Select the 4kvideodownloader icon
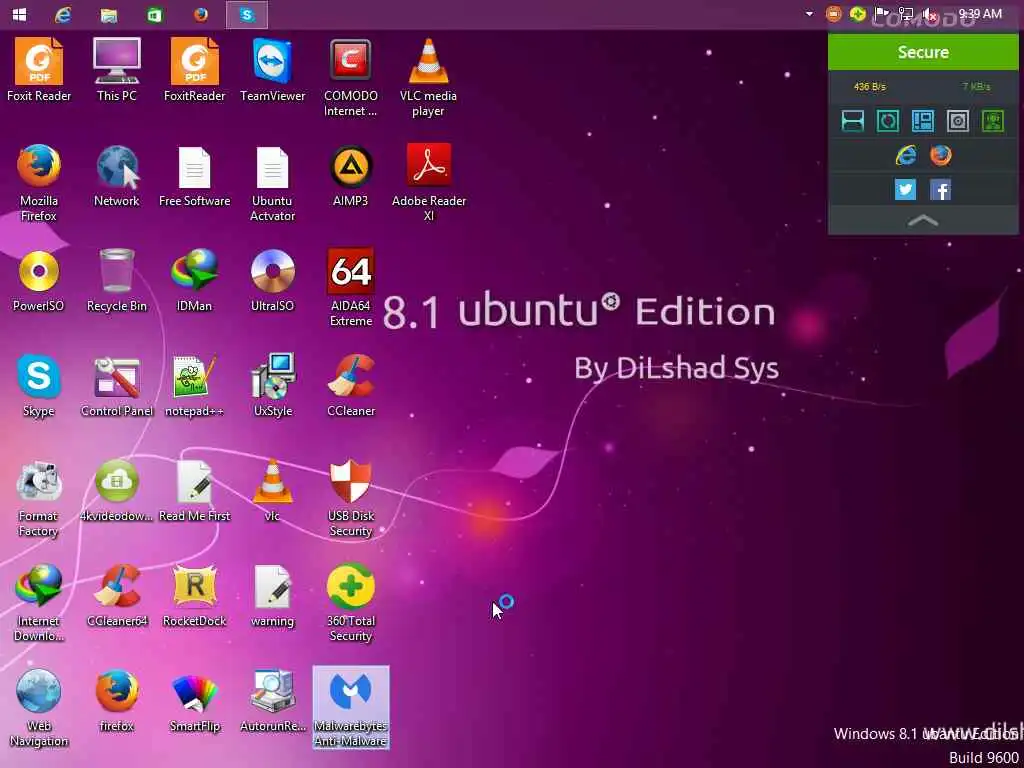The image size is (1024, 768). point(117,491)
